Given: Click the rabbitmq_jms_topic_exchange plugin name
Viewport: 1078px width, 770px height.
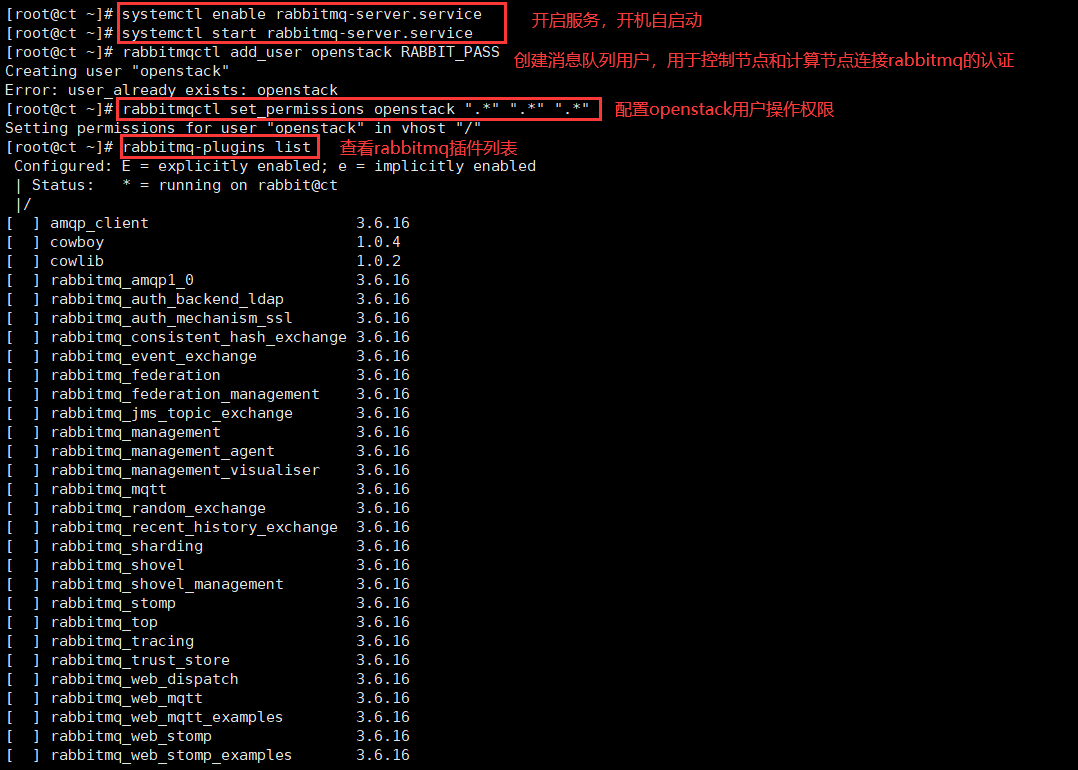Looking at the screenshot, I should pos(171,413).
